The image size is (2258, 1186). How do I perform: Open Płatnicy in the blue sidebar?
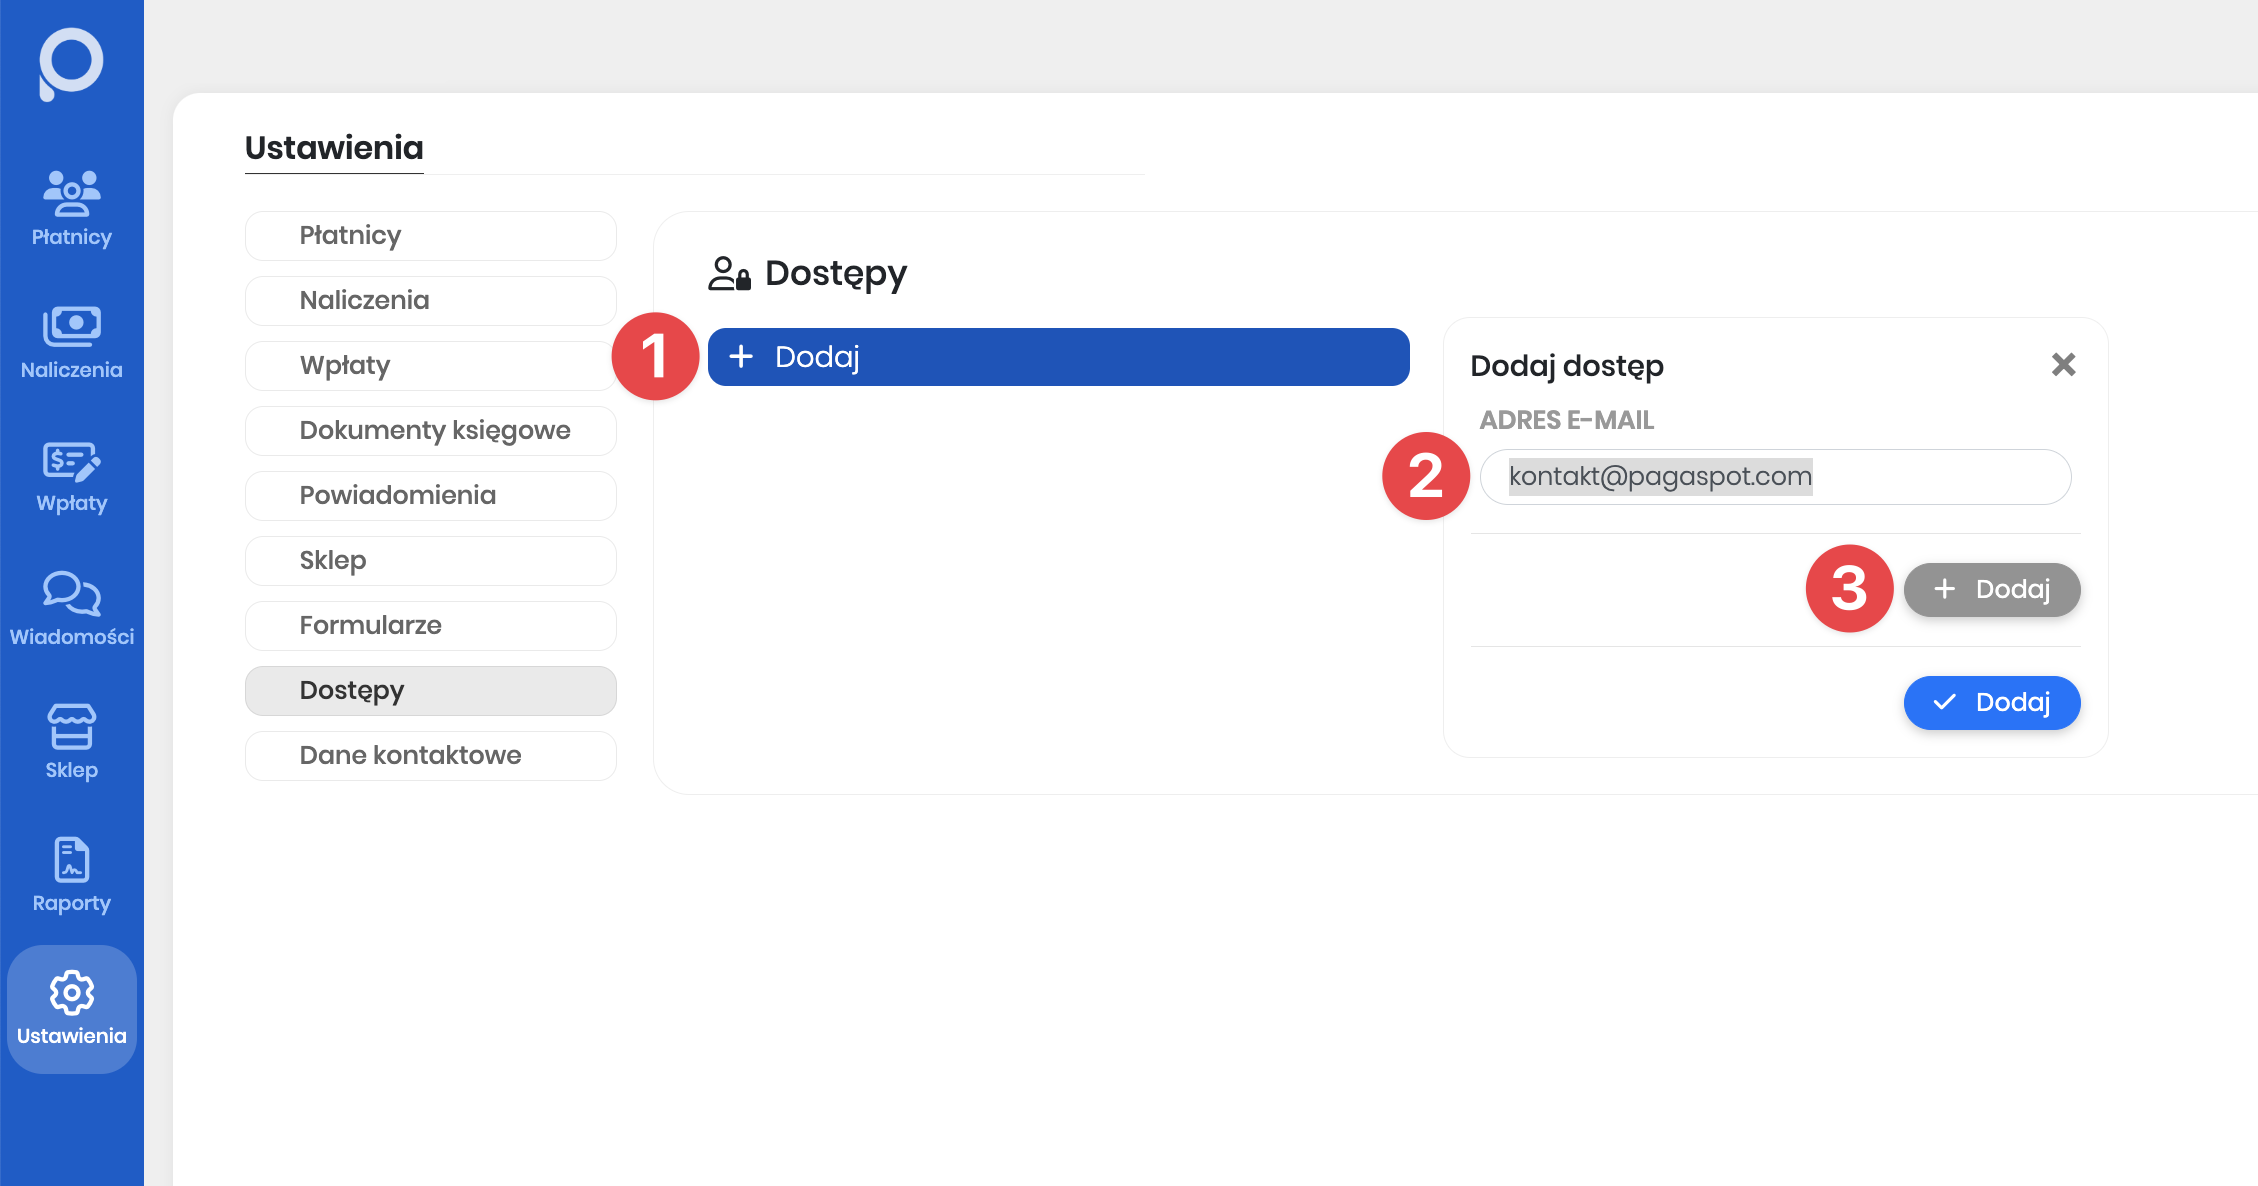pos(71,208)
